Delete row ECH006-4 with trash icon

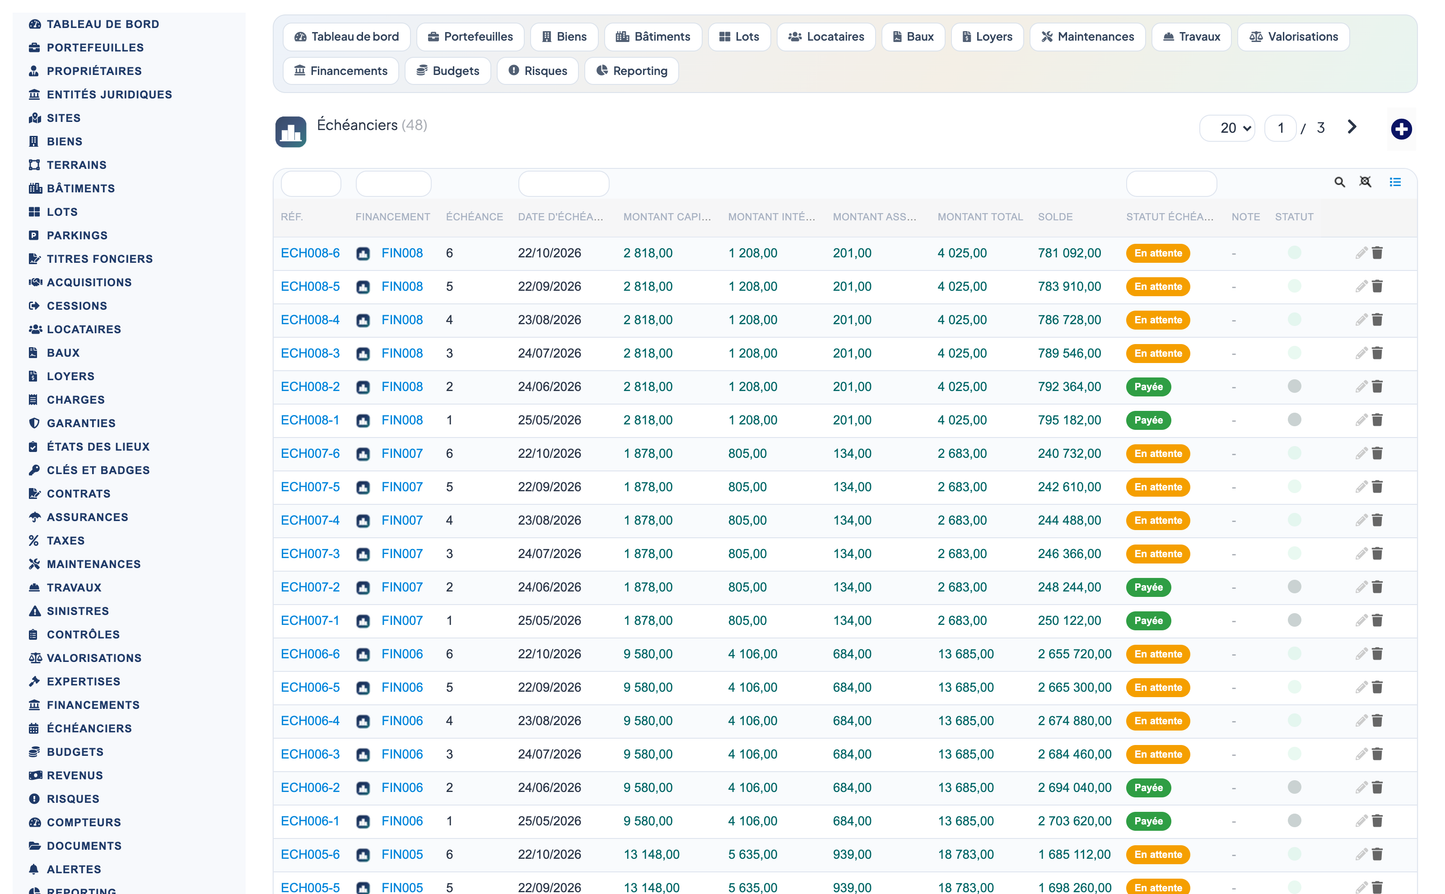pyautogui.click(x=1377, y=721)
